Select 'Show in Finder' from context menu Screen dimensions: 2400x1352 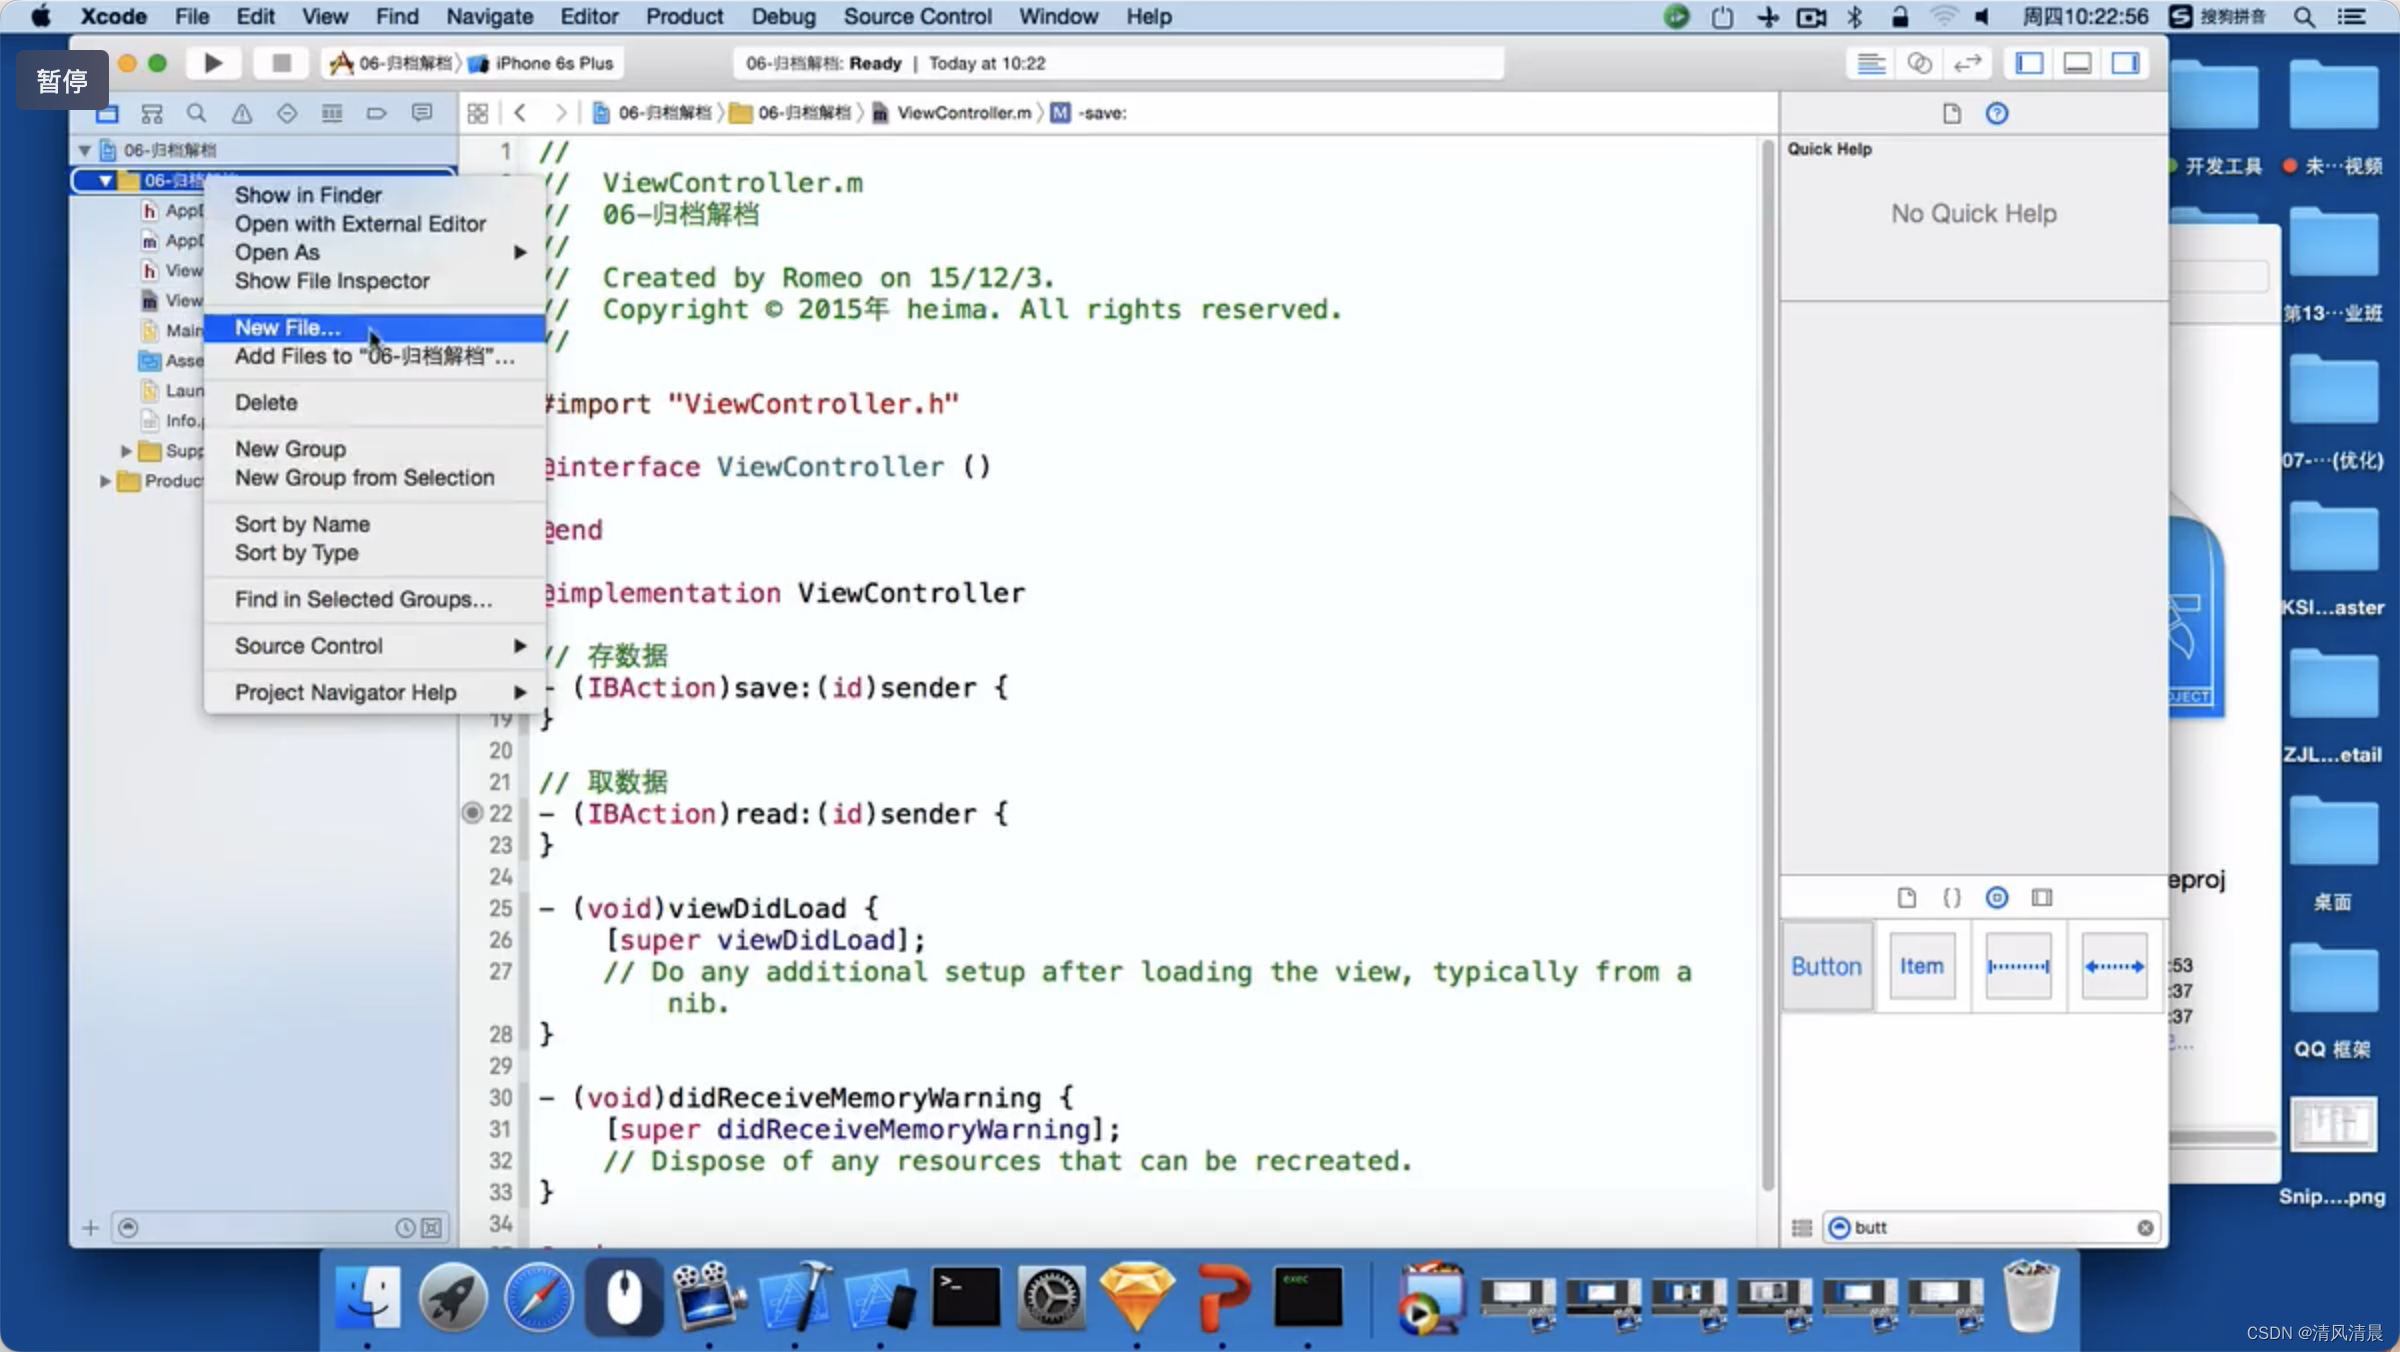307,195
